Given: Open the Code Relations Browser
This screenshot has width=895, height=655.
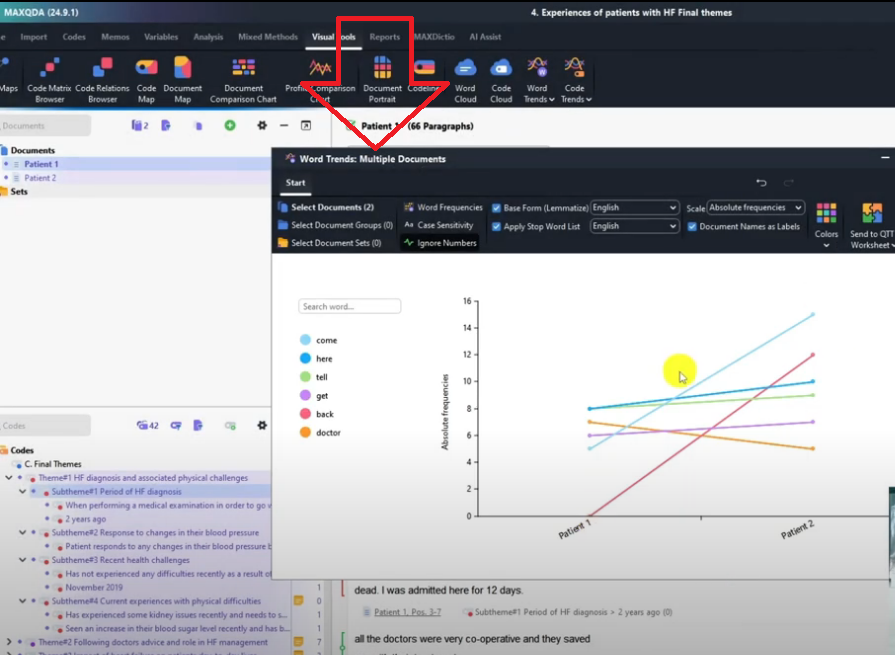Looking at the screenshot, I should (102, 80).
